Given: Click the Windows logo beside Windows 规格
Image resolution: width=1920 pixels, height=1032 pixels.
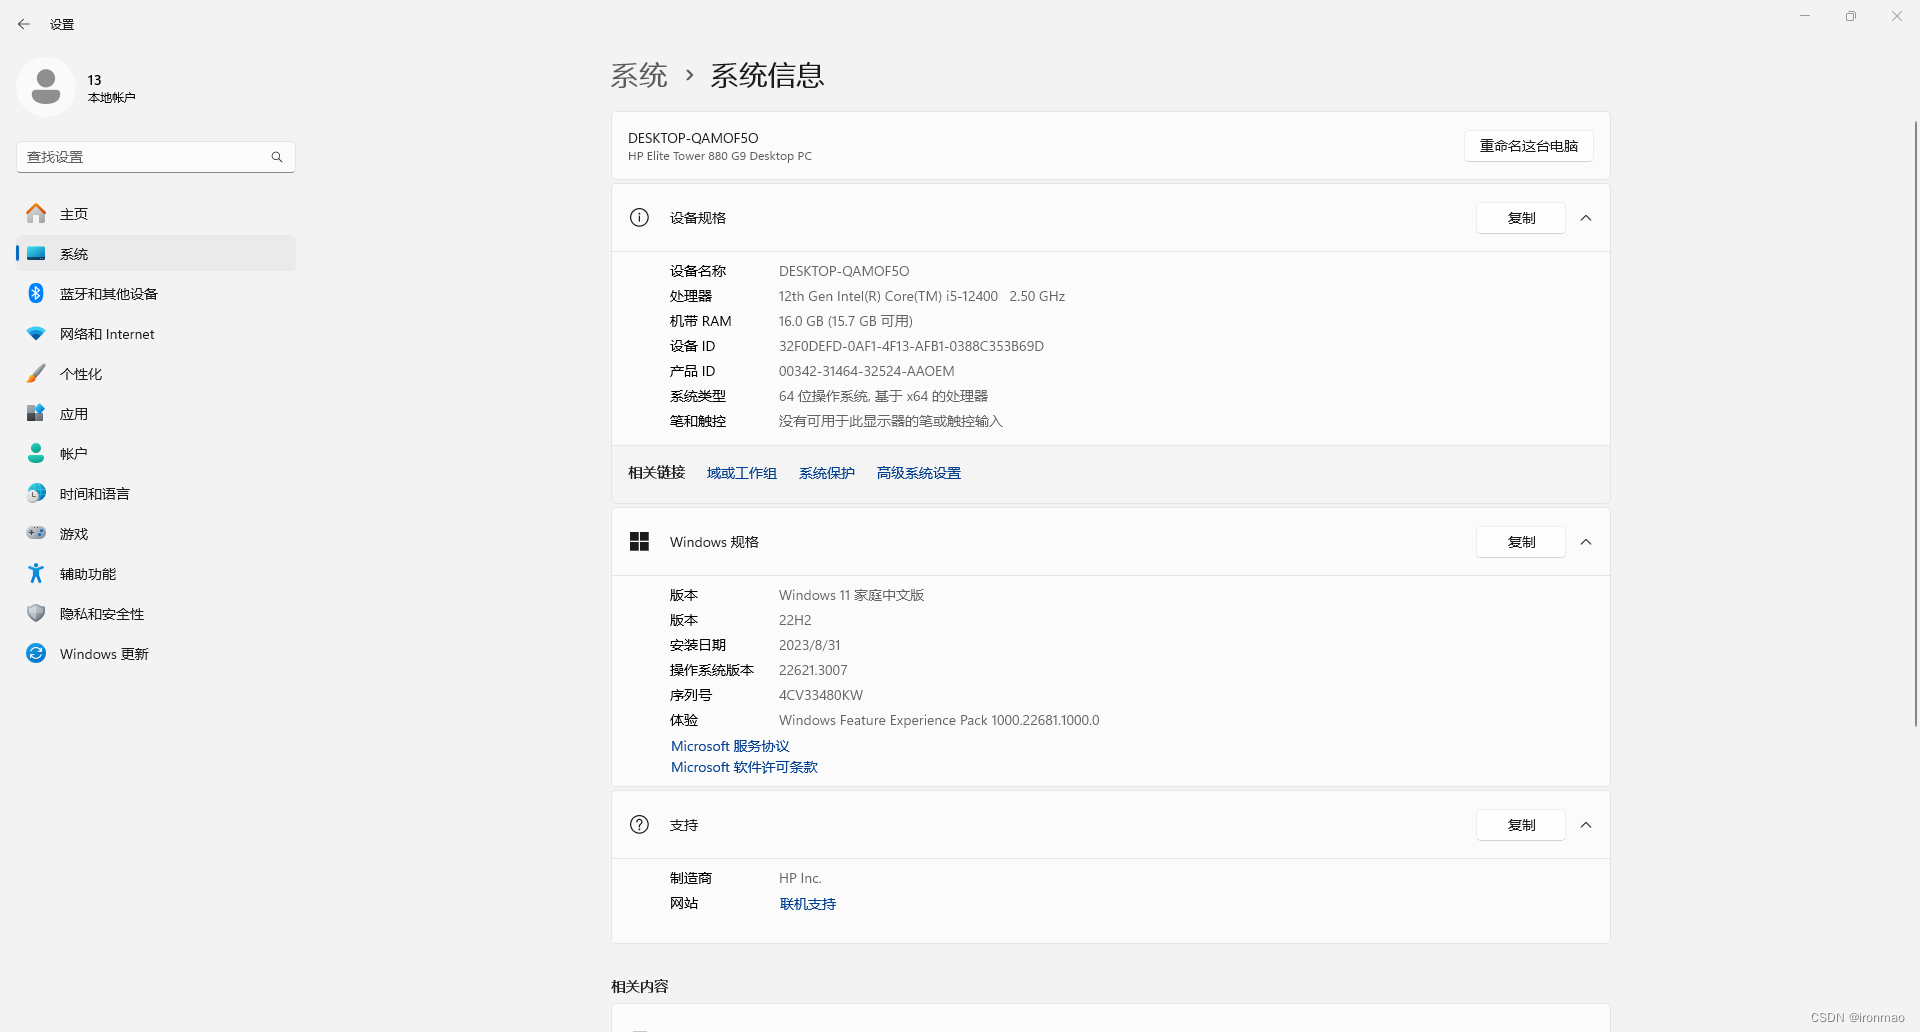Looking at the screenshot, I should click(639, 542).
